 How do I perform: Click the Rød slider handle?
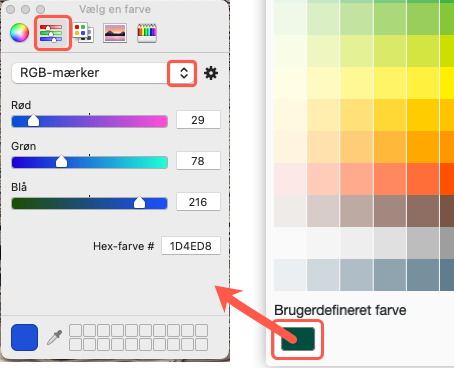coord(33,120)
